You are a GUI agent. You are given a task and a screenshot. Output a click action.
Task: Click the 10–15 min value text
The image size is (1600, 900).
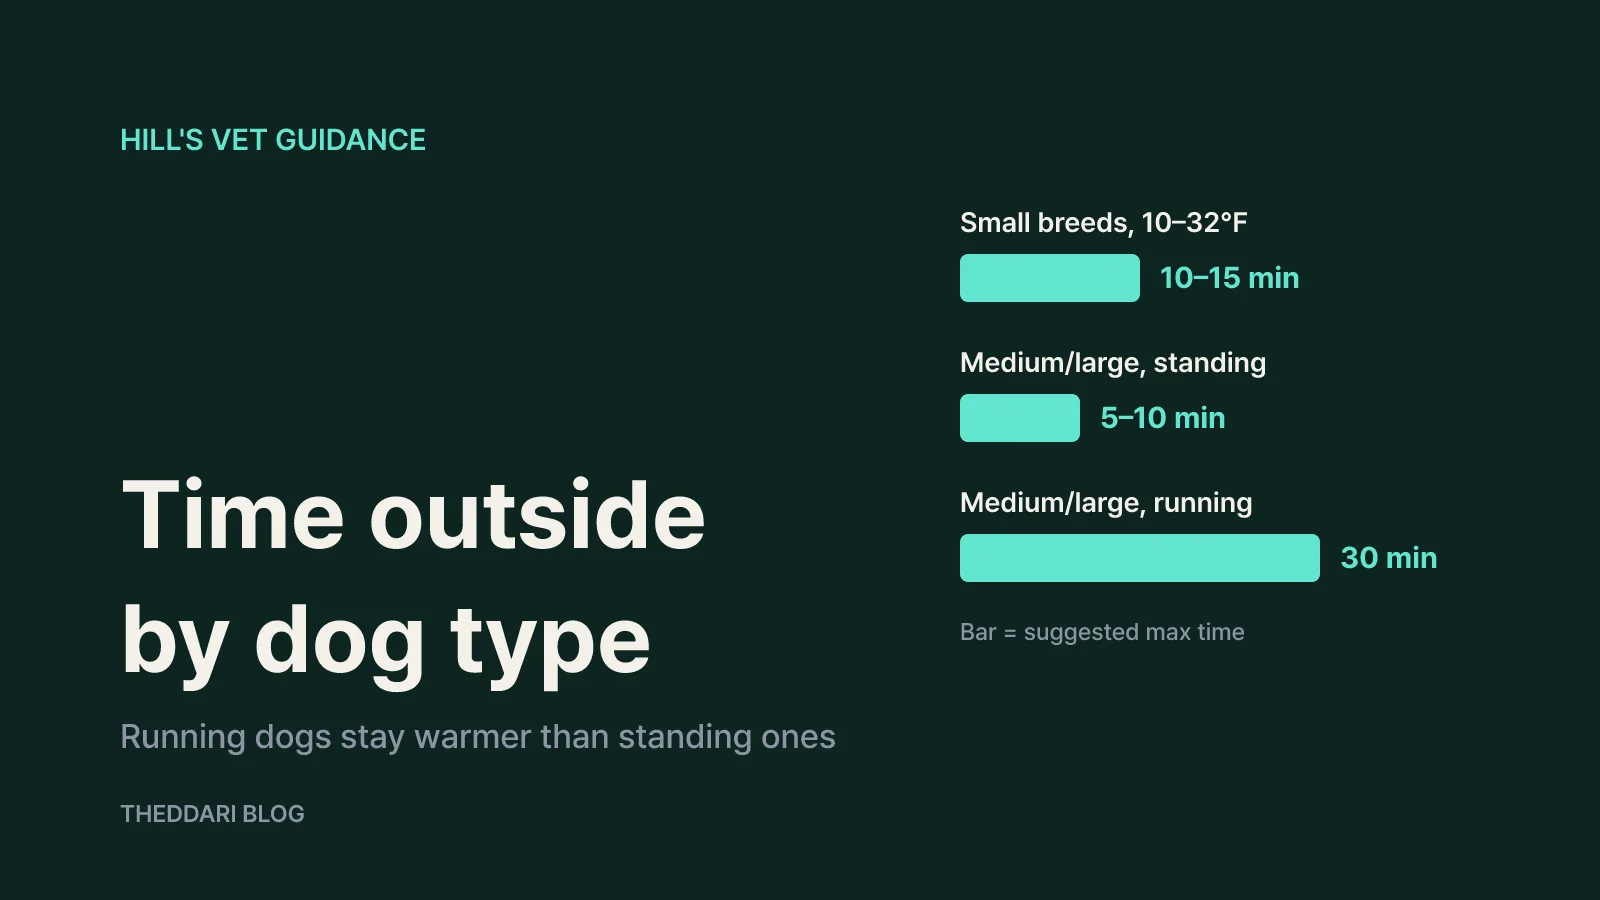pyautogui.click(x=1230, y=278)
